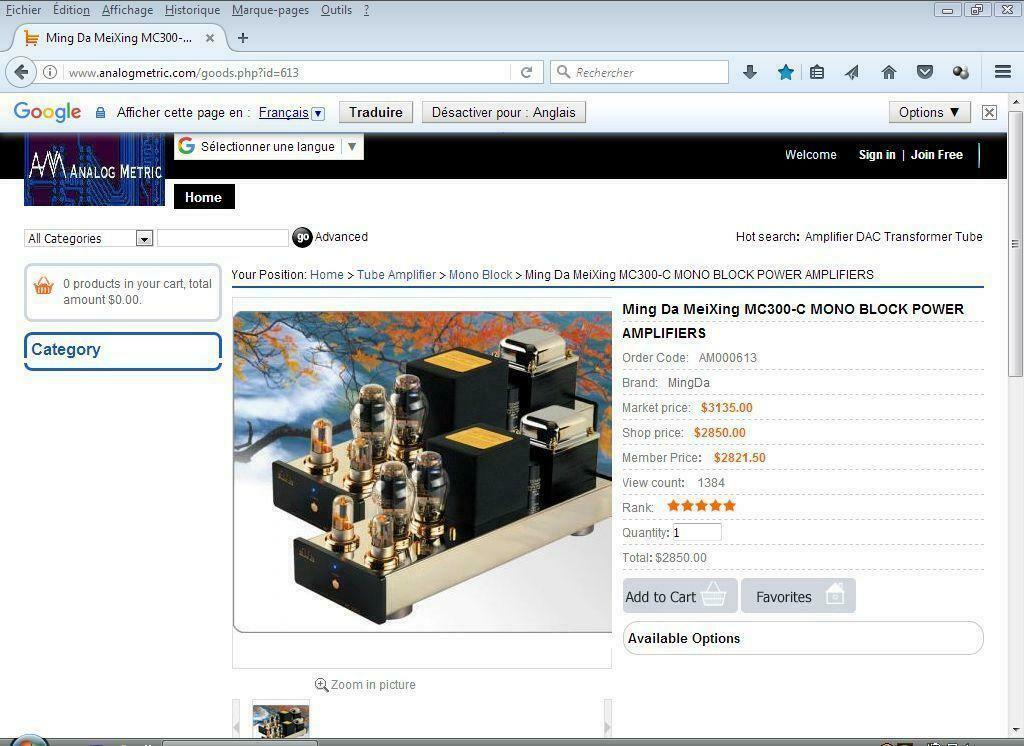Open the Affichage menu
1024x746 pixels.
coord(127,10)
